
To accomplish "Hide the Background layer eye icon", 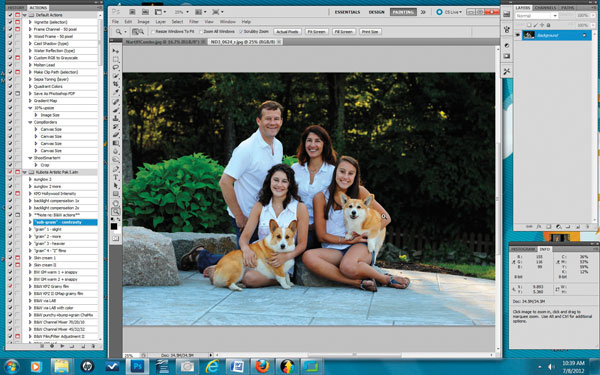I will point(518,35).
